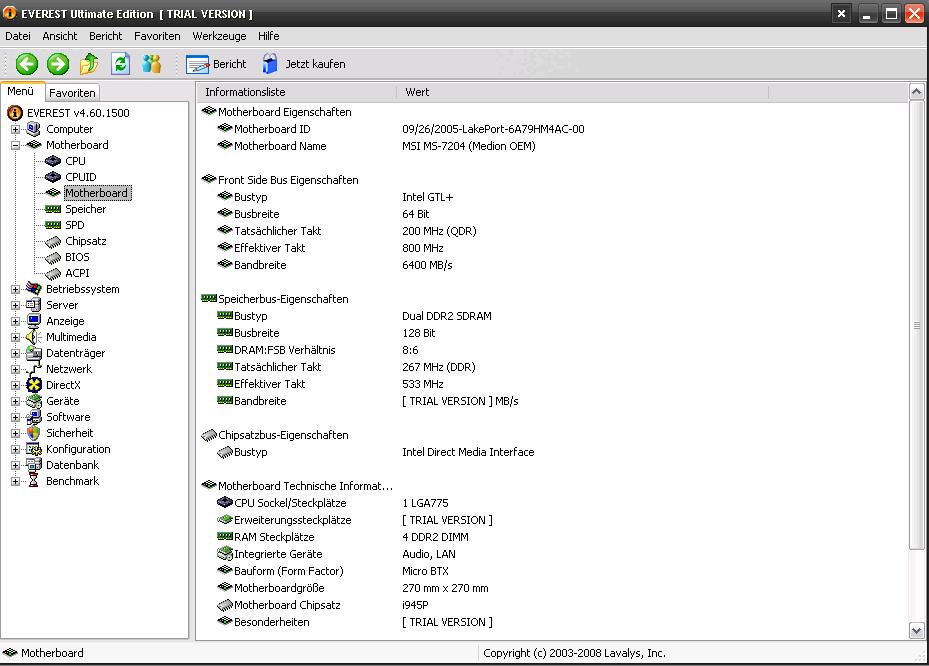Click the Datenträger drive icon
The image size is (929, 666).
pyautogui.click(x=34, y=353)
